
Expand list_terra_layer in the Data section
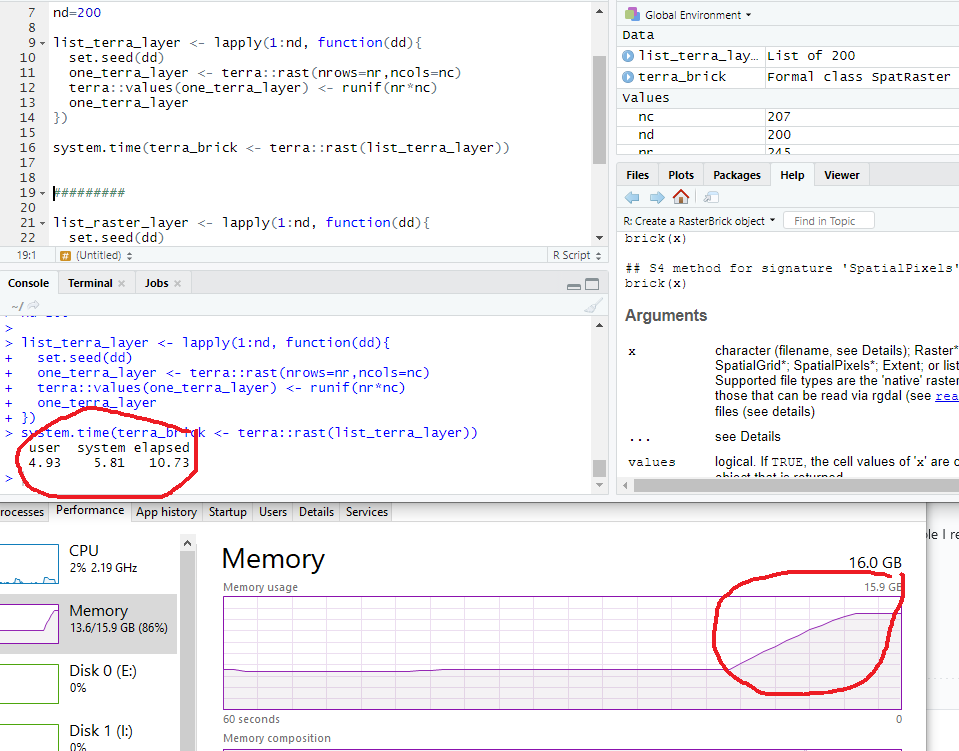[626, 55]
